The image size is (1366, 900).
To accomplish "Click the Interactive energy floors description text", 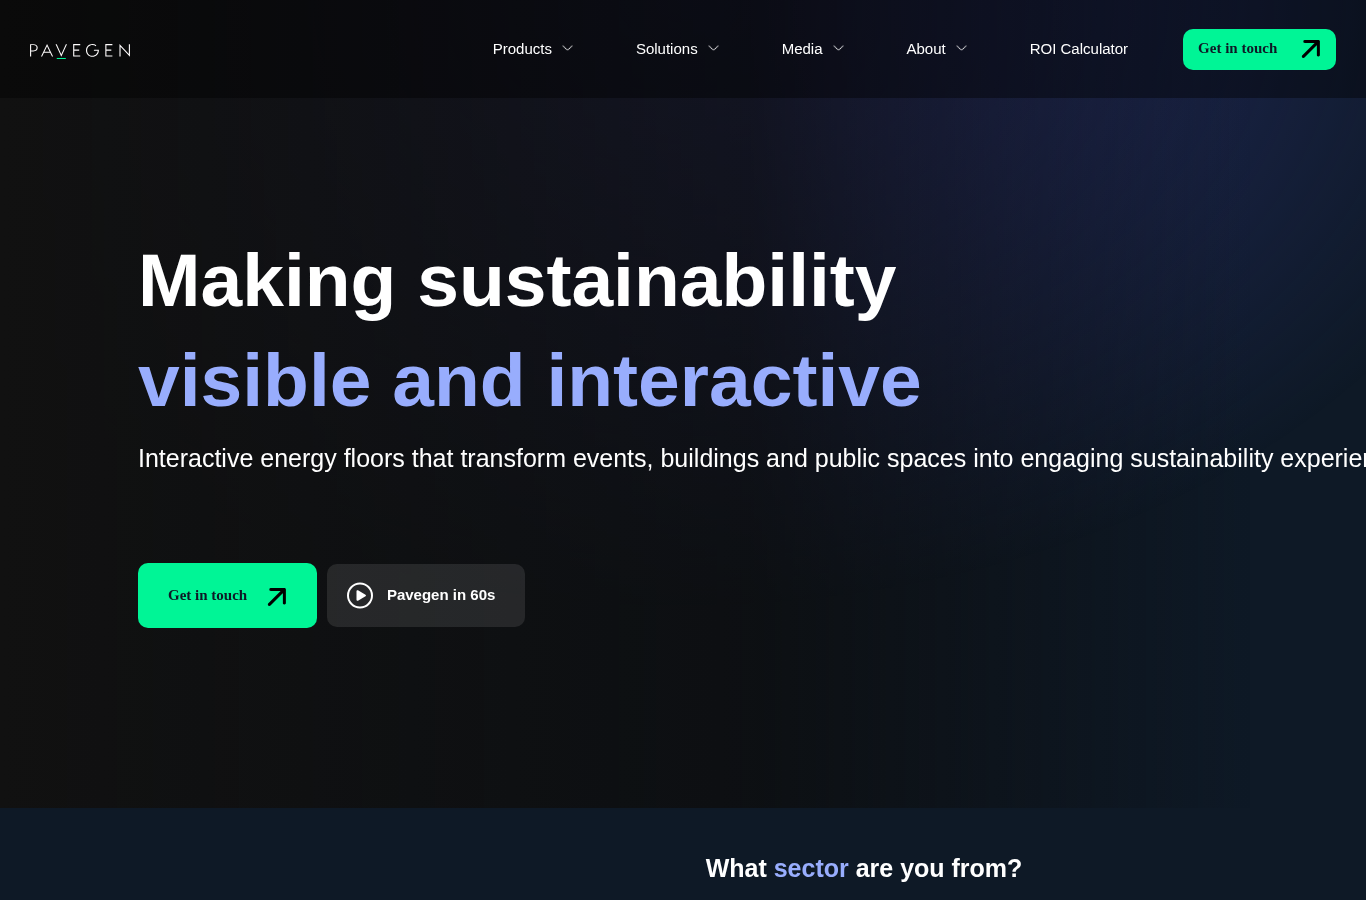I will tap(752, 458).
